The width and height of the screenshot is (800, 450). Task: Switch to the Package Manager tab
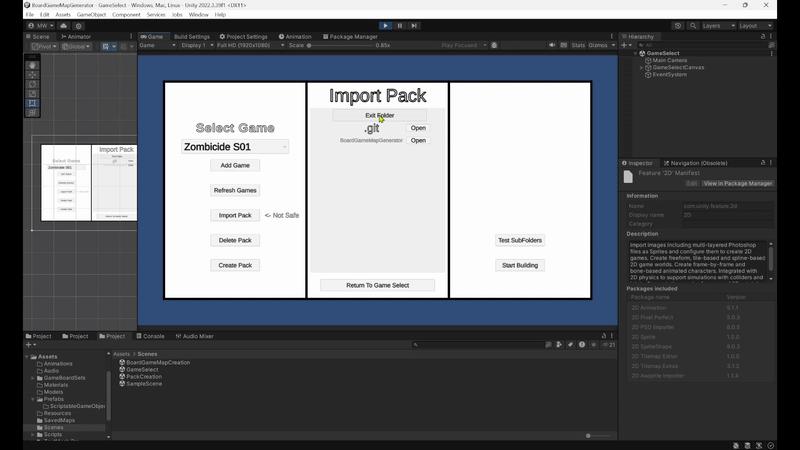[x=351, y=36]
